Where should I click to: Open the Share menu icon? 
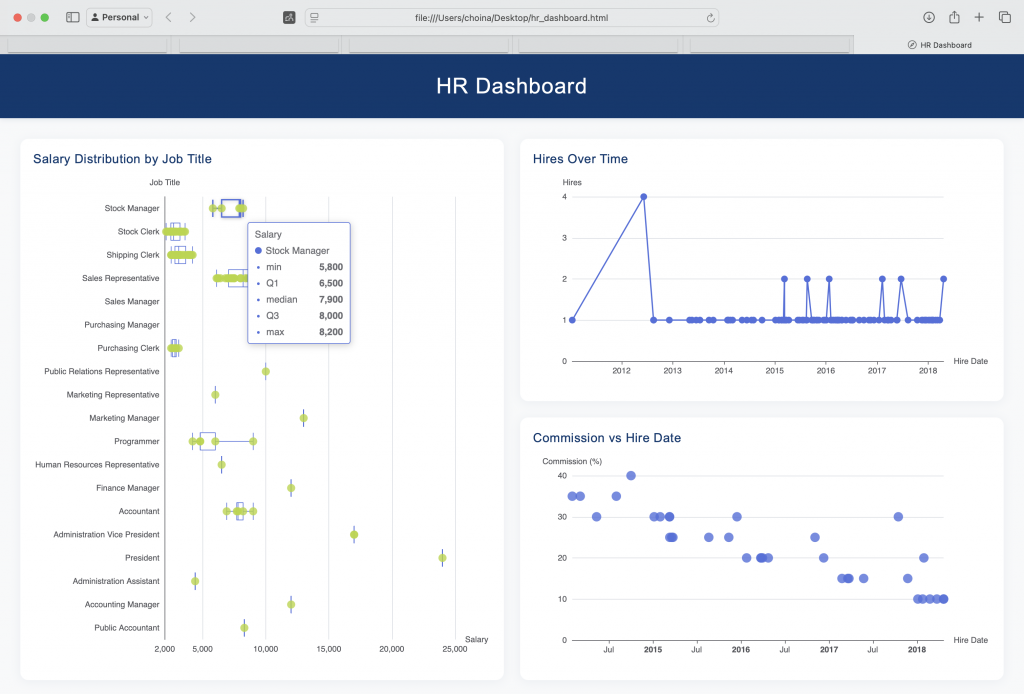click(x=953, y=17)
